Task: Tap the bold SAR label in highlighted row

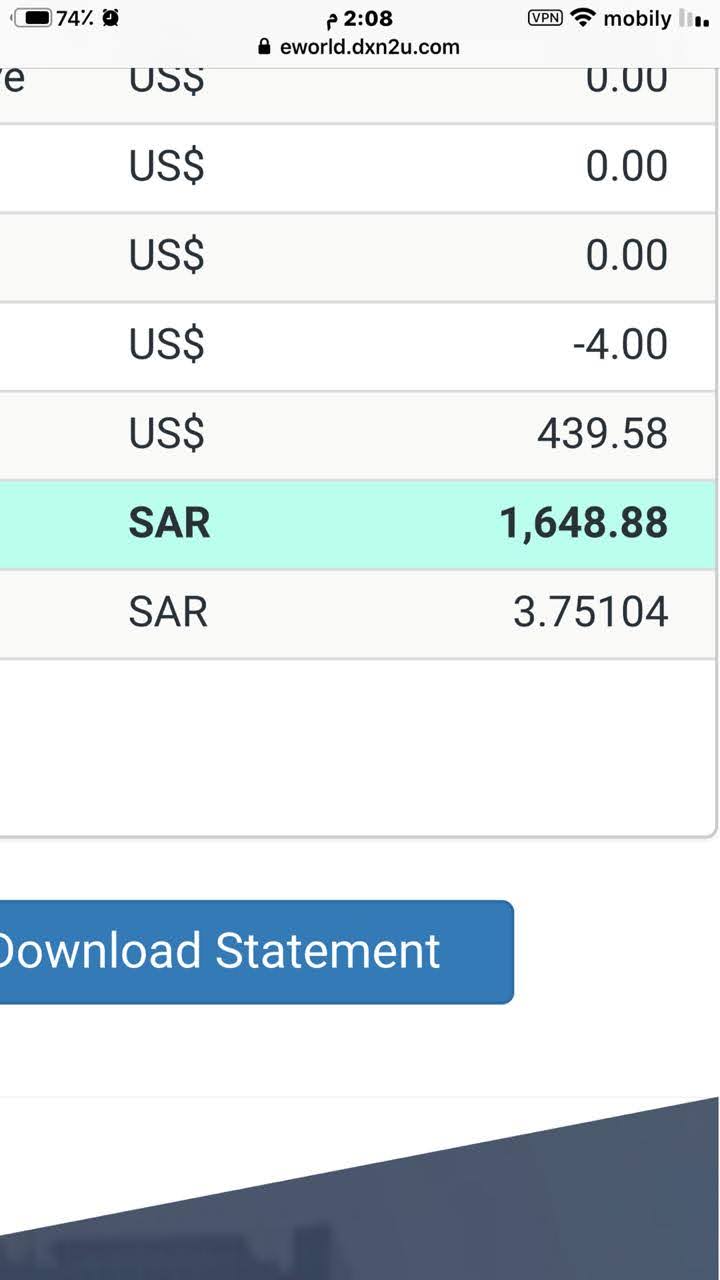Action: click(x=169, y=523)
